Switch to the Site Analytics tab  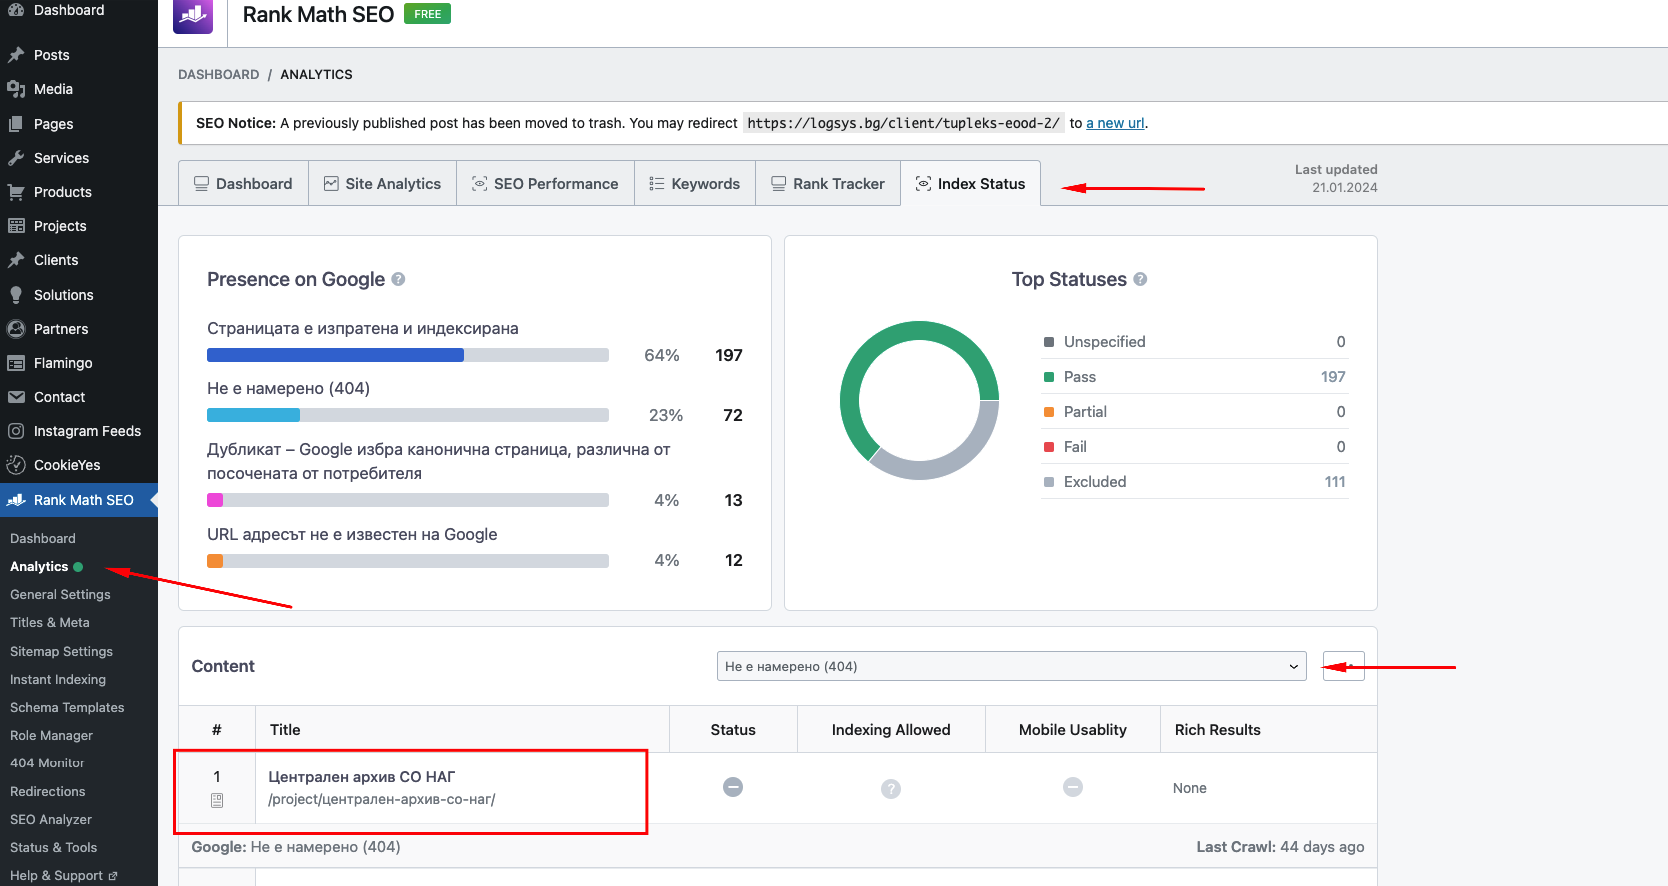[x=382, y=184]
